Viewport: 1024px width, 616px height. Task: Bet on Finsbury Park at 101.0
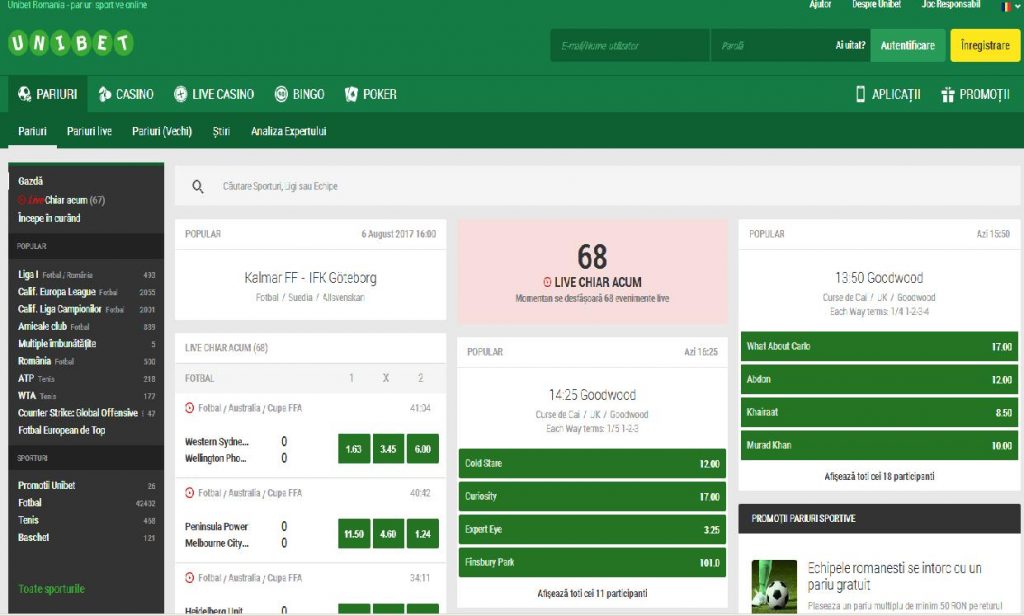pyautogui.click(x=592, y=562)
